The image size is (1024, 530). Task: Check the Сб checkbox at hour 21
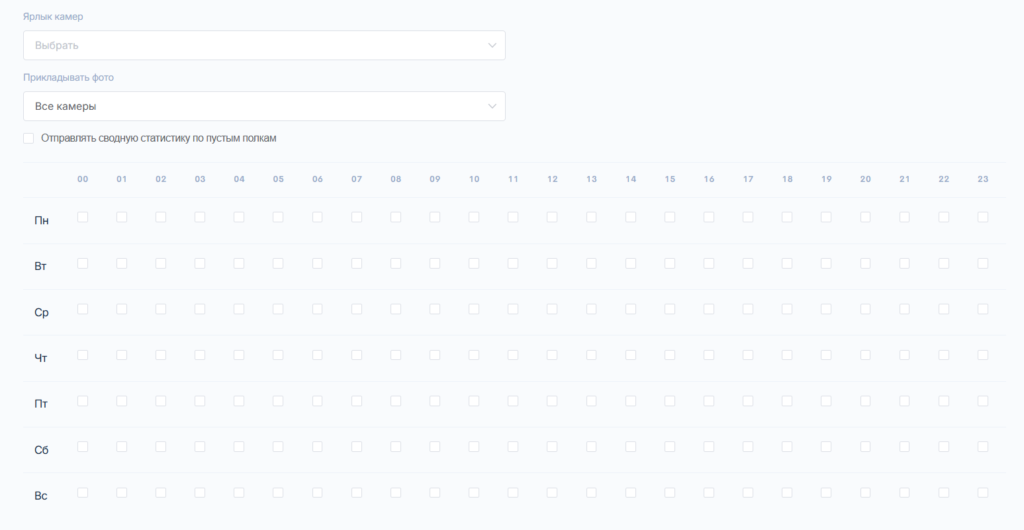pyautogui.click(x=904, y=447)
